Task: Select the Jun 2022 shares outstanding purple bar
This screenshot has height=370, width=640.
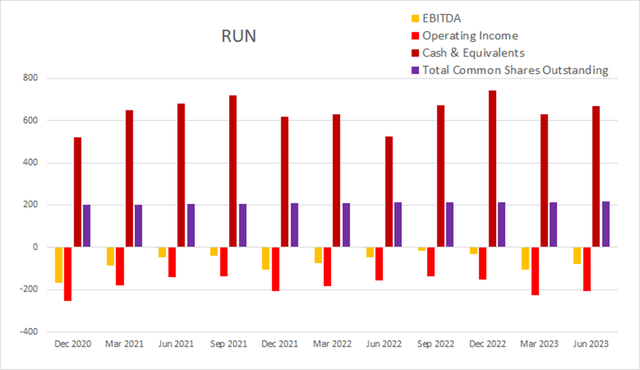Action: click(x=398, y=224)
